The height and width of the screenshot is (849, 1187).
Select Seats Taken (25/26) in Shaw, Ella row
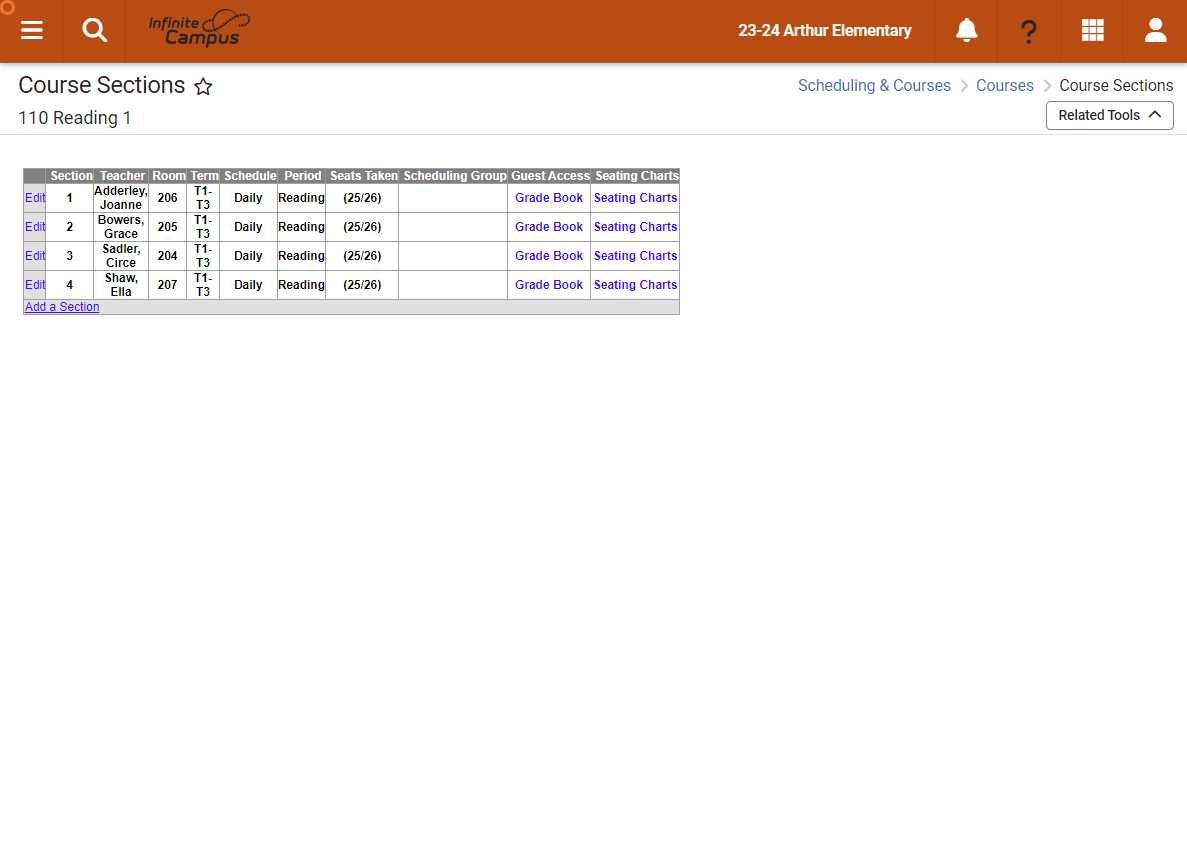coord(362,285)
